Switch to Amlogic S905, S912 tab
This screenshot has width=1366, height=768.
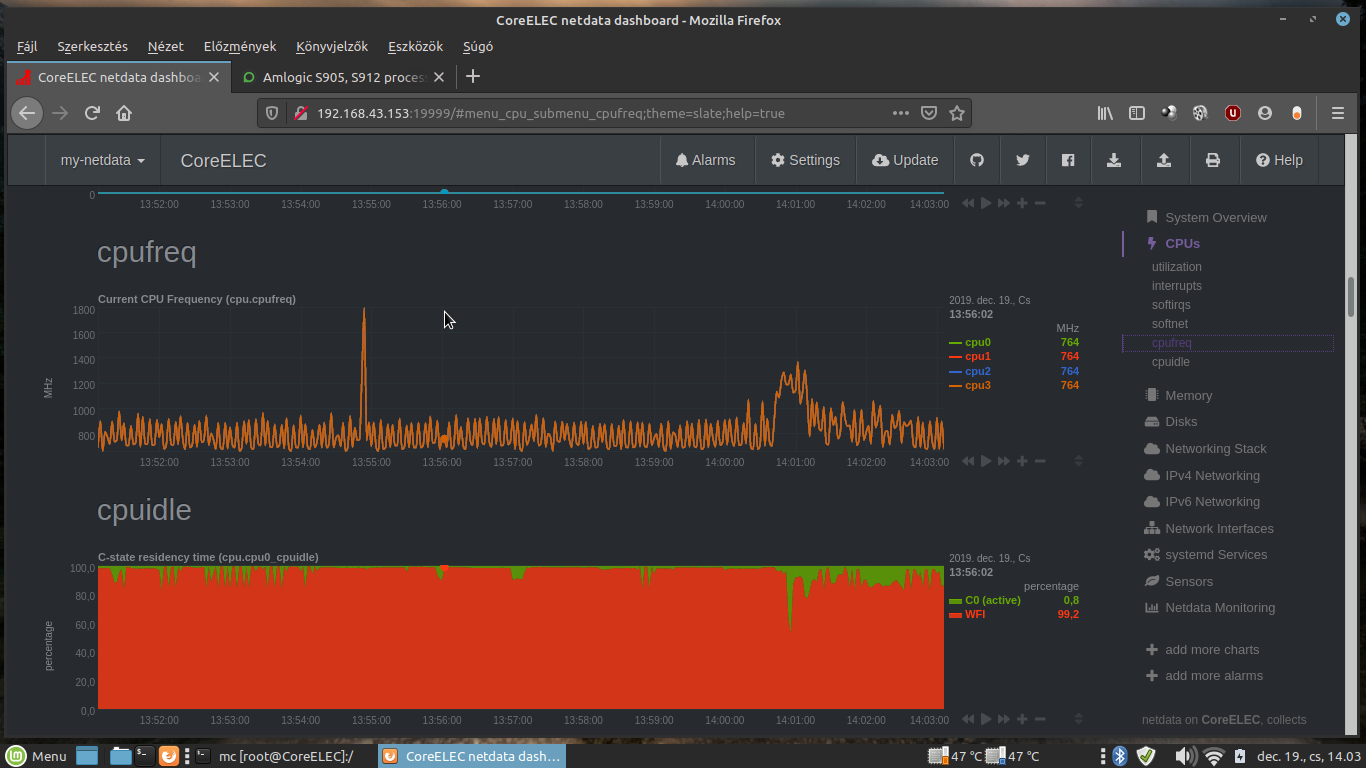coord(344,77)
